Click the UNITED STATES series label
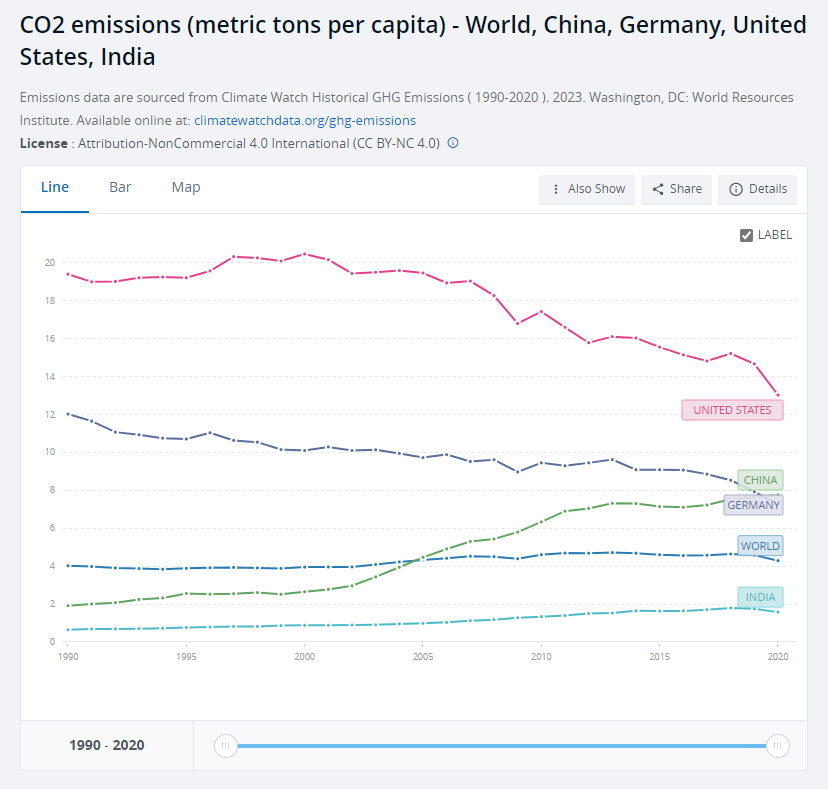Image resolution: width=828 pixels, height=789 pixels. [732, 410]
